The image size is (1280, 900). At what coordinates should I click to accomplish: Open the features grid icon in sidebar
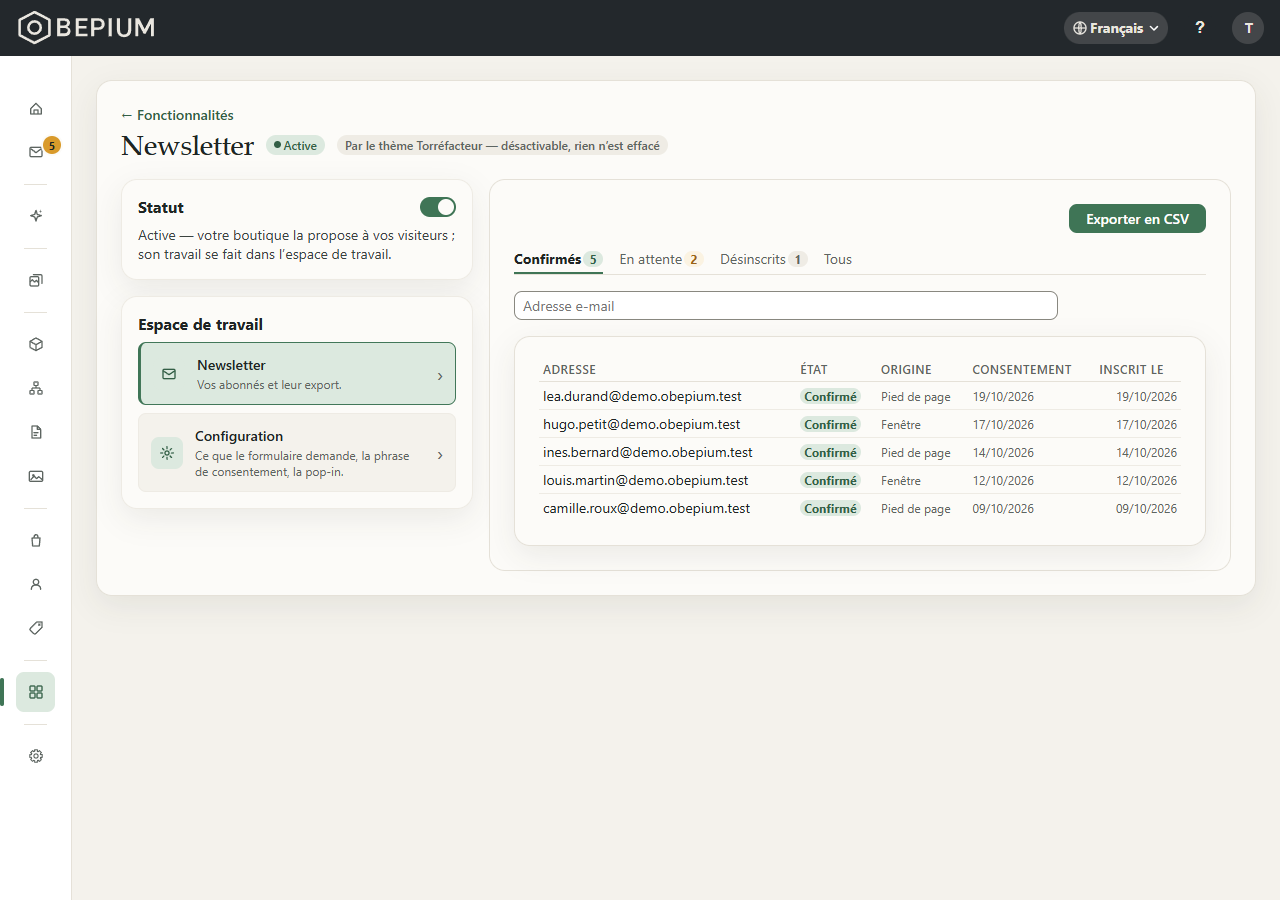pos(36,692)
